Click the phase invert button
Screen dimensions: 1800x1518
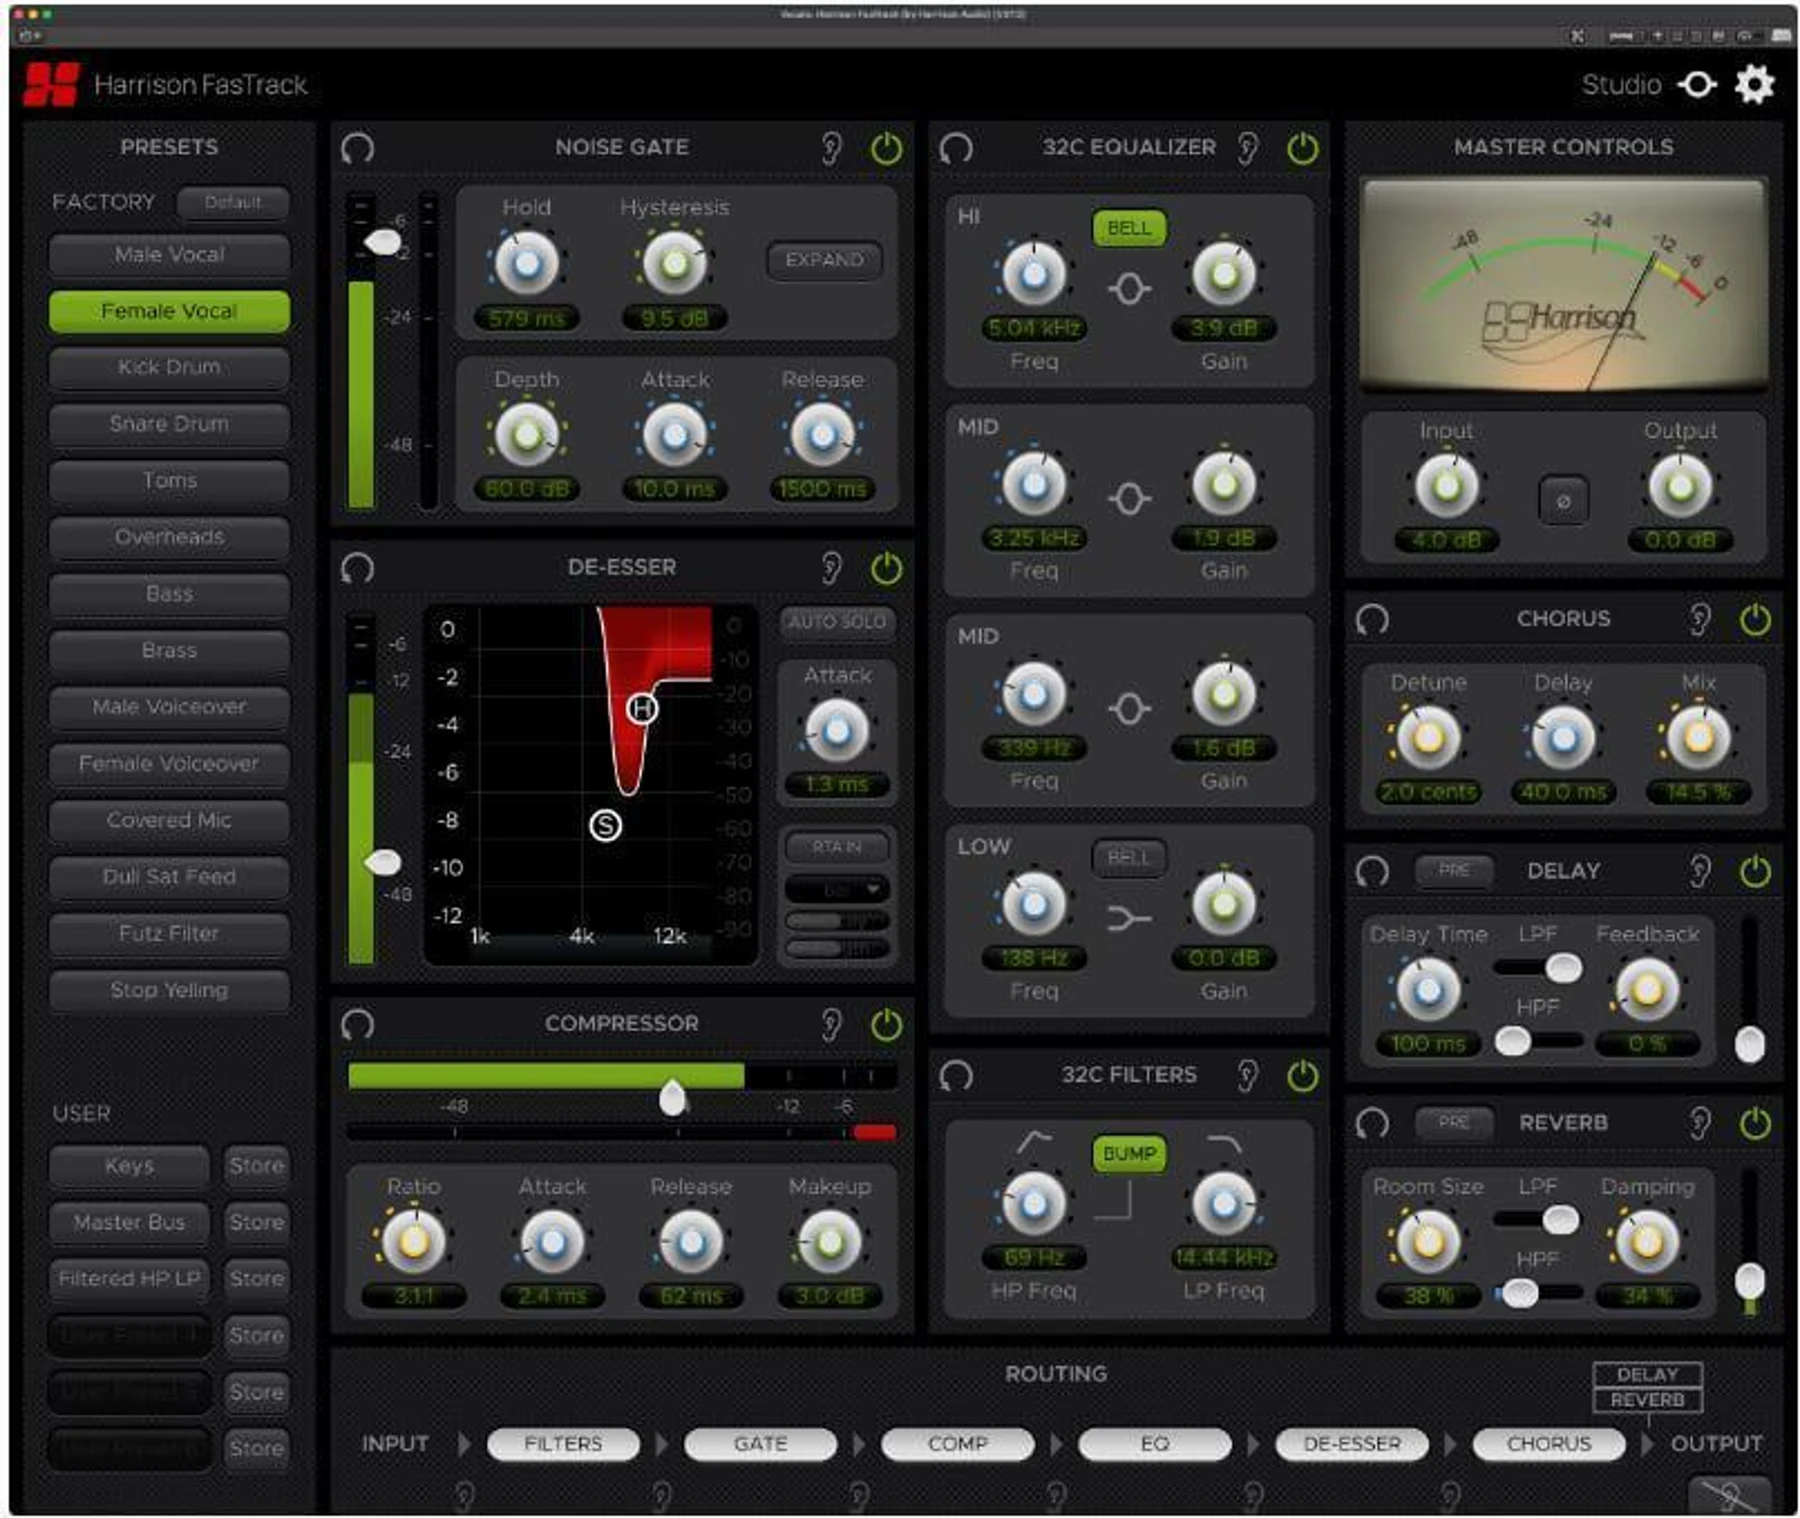(1563, 501)
